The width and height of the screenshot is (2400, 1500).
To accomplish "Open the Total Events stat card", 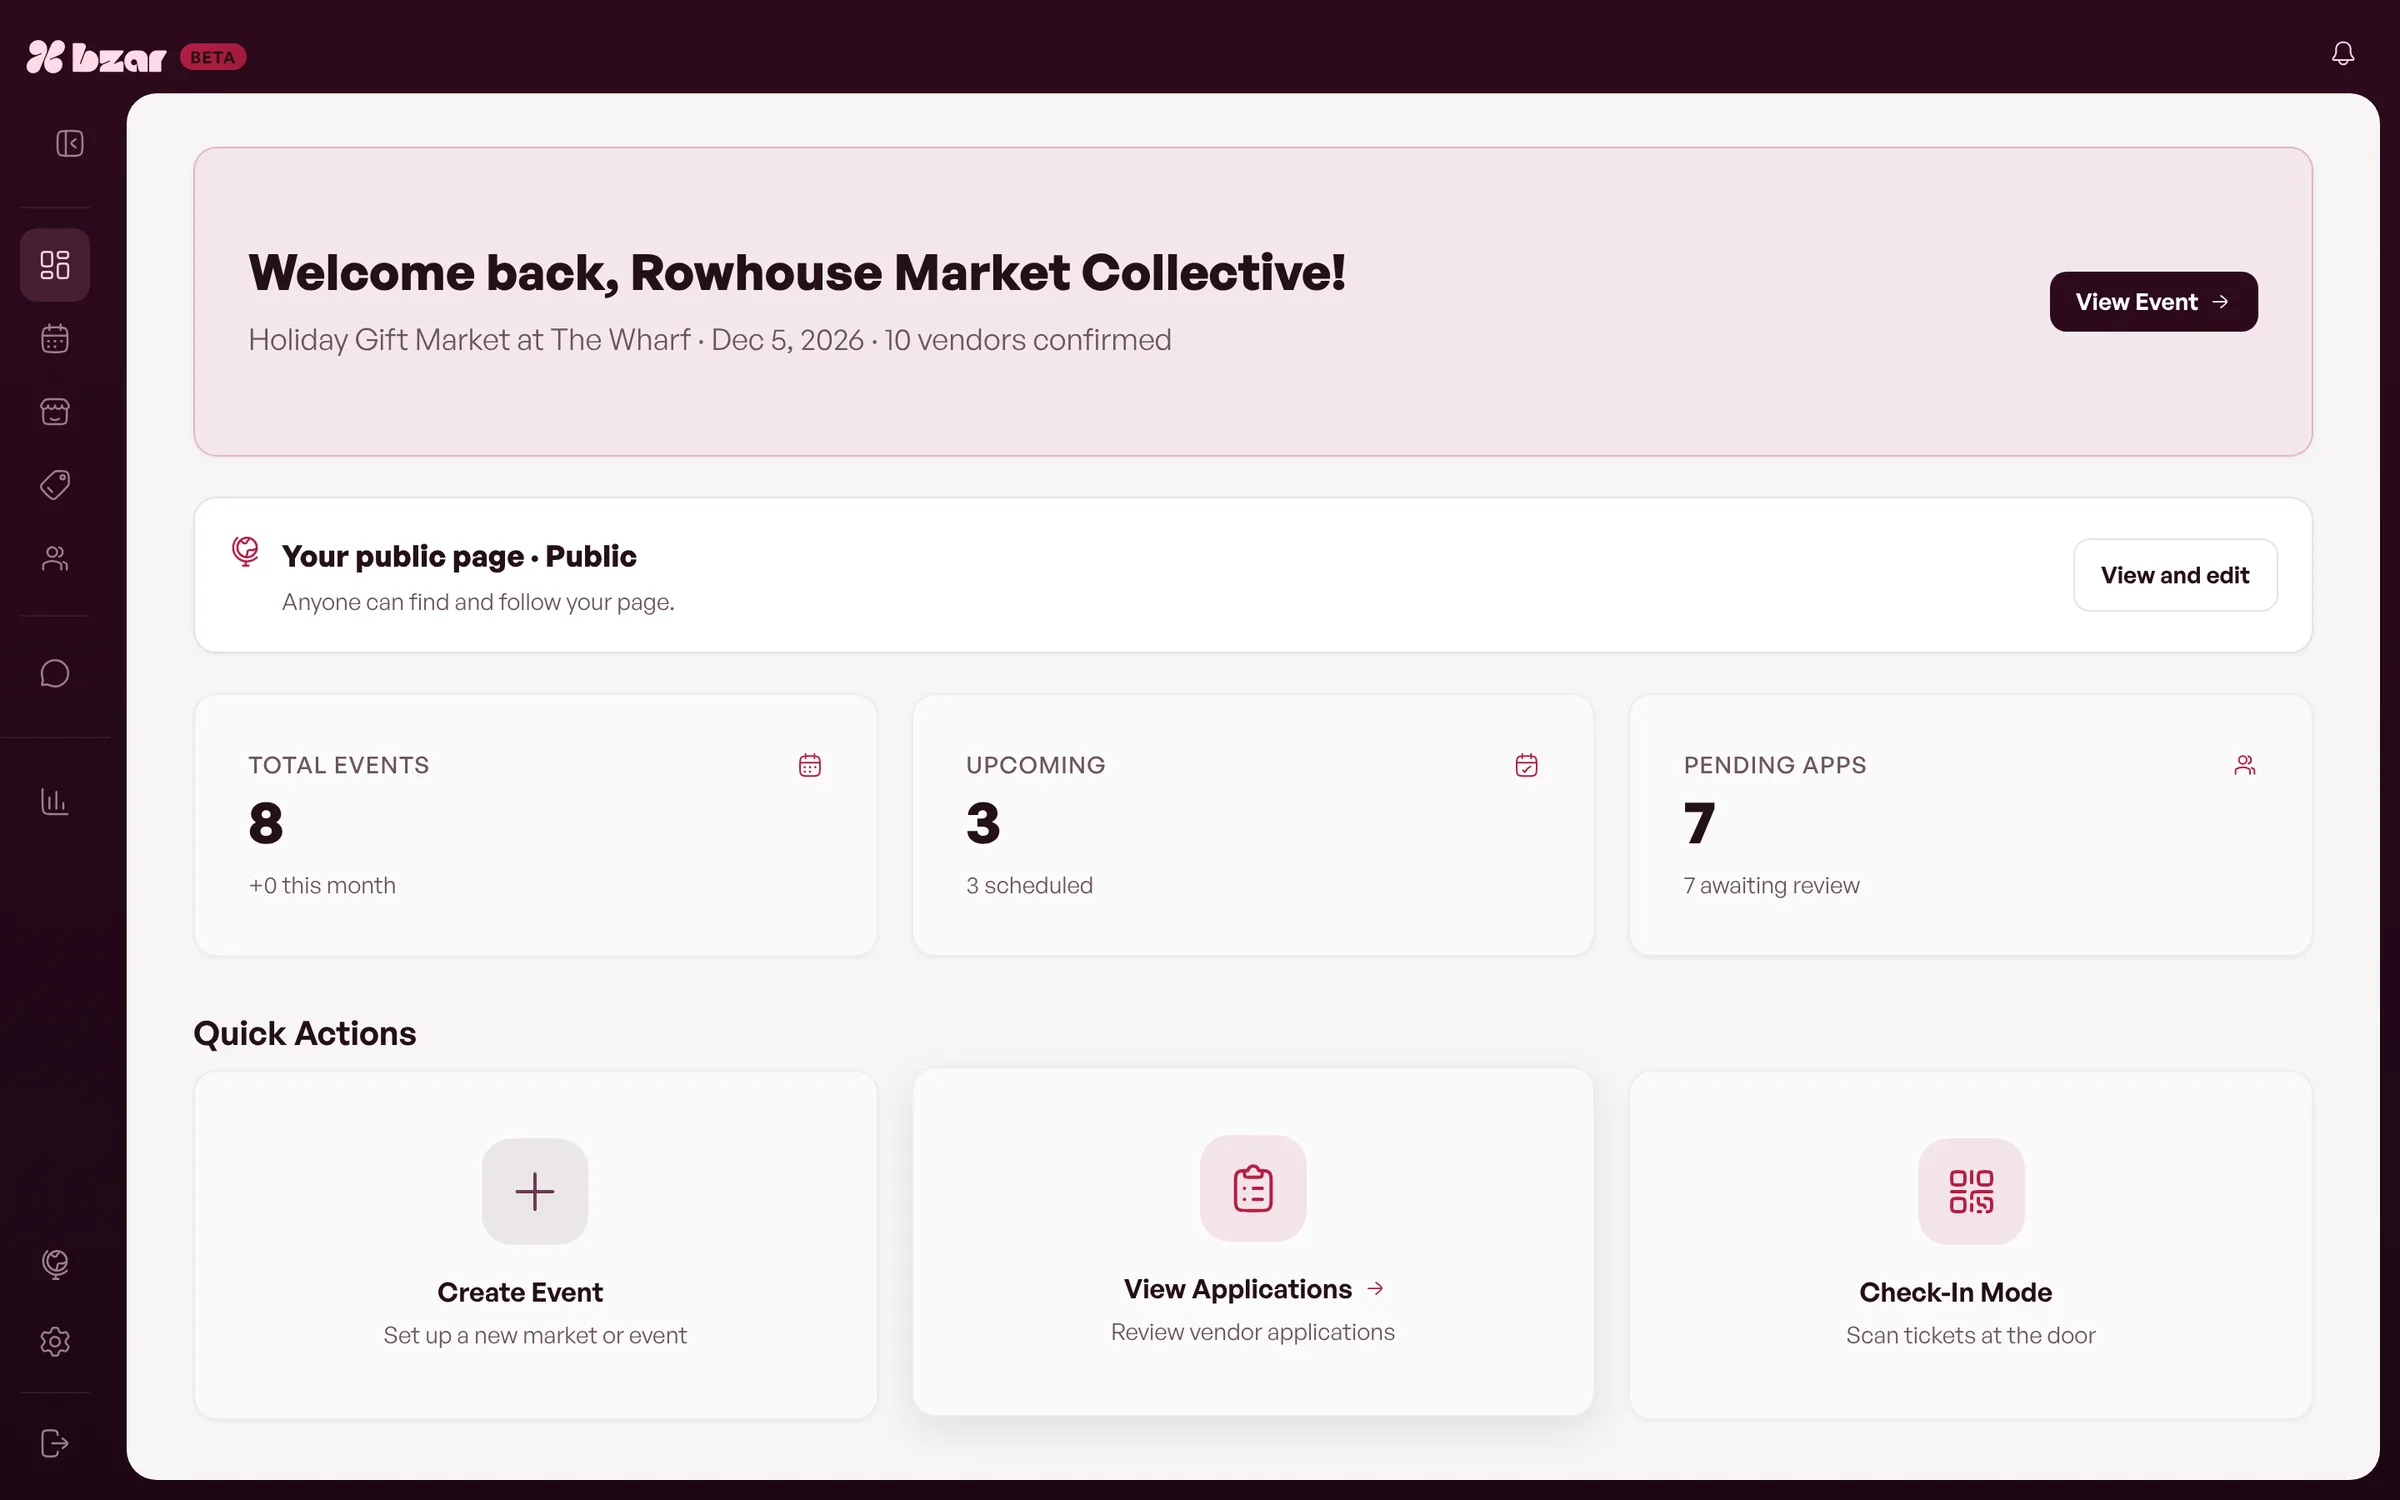I will tap(535, 825).
